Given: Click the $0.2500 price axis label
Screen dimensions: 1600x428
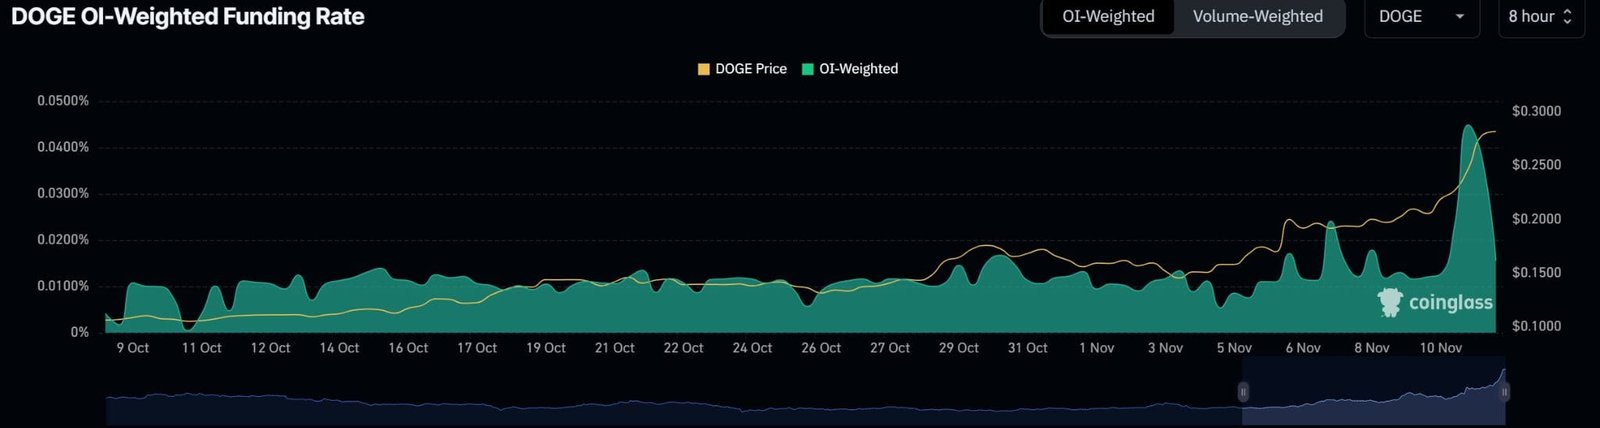Looking at the screenshot, I should 1536,165.
